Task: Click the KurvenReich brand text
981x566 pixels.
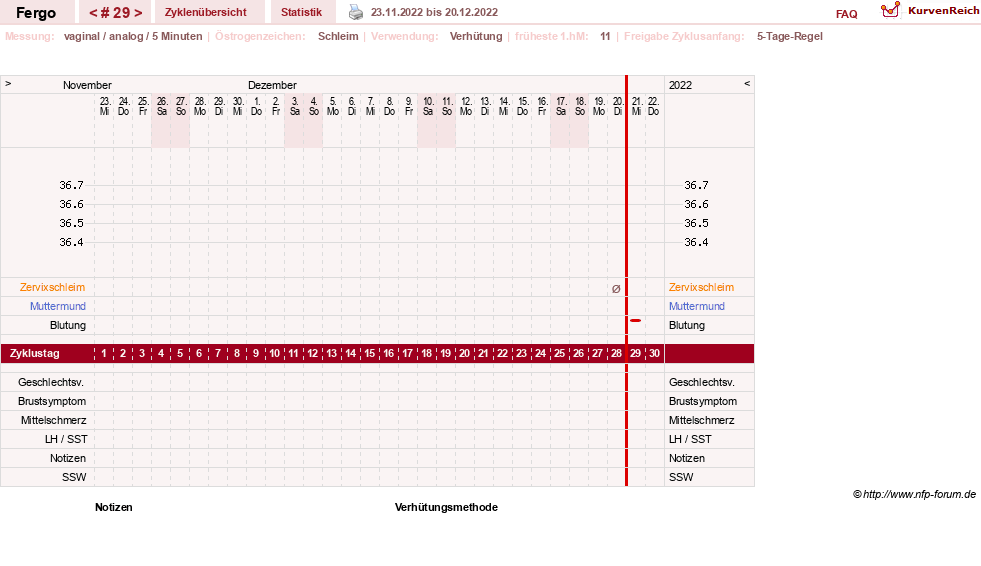Action: [x=943, y=11]
